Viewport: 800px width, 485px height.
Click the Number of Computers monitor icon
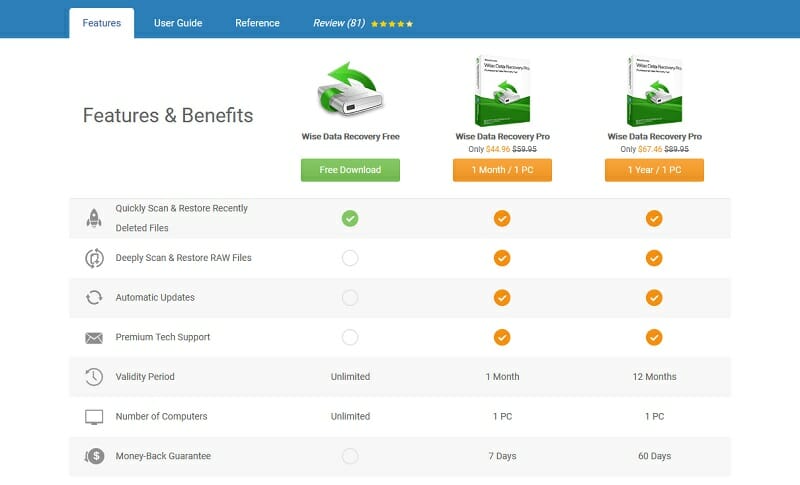(x=94, y=417)
